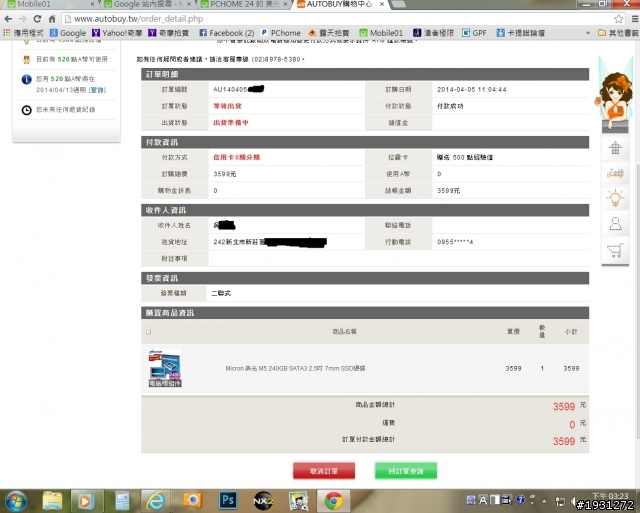Bookmark this page with the star icon
The width and height of the screenshot is (640, 513).
(x=619, y=19)
